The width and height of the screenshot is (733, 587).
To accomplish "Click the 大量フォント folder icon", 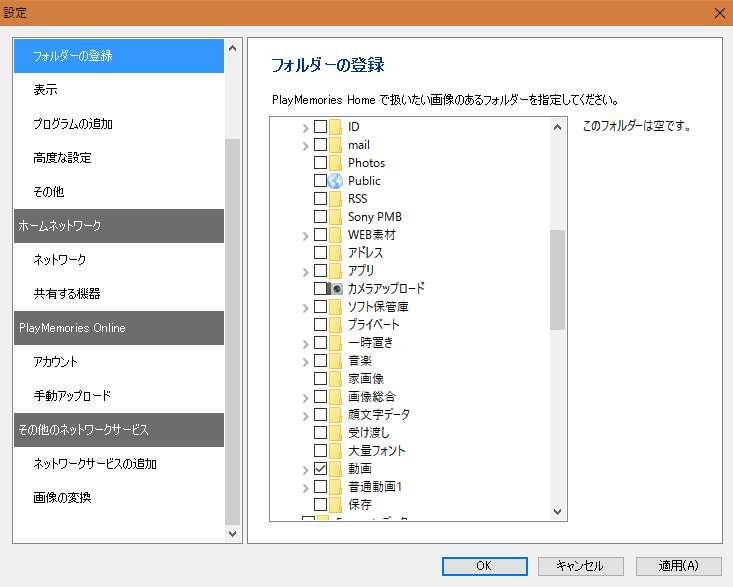I will click(335, 451).
